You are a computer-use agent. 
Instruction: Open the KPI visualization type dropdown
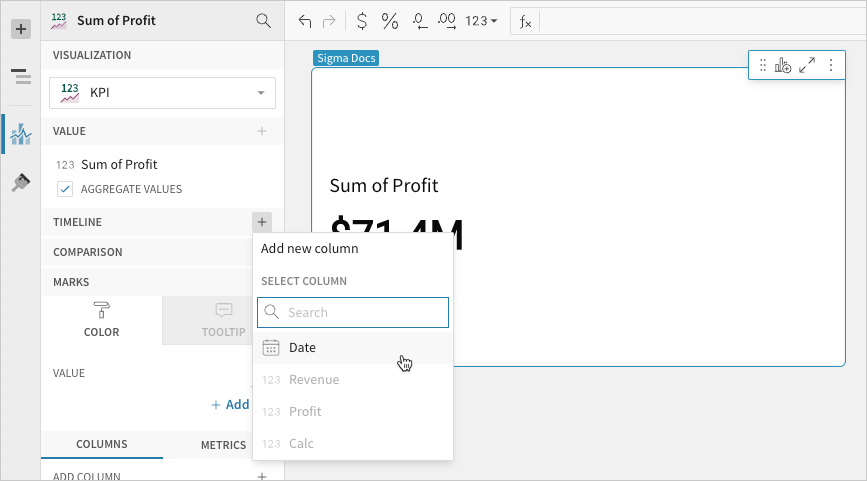162,93
